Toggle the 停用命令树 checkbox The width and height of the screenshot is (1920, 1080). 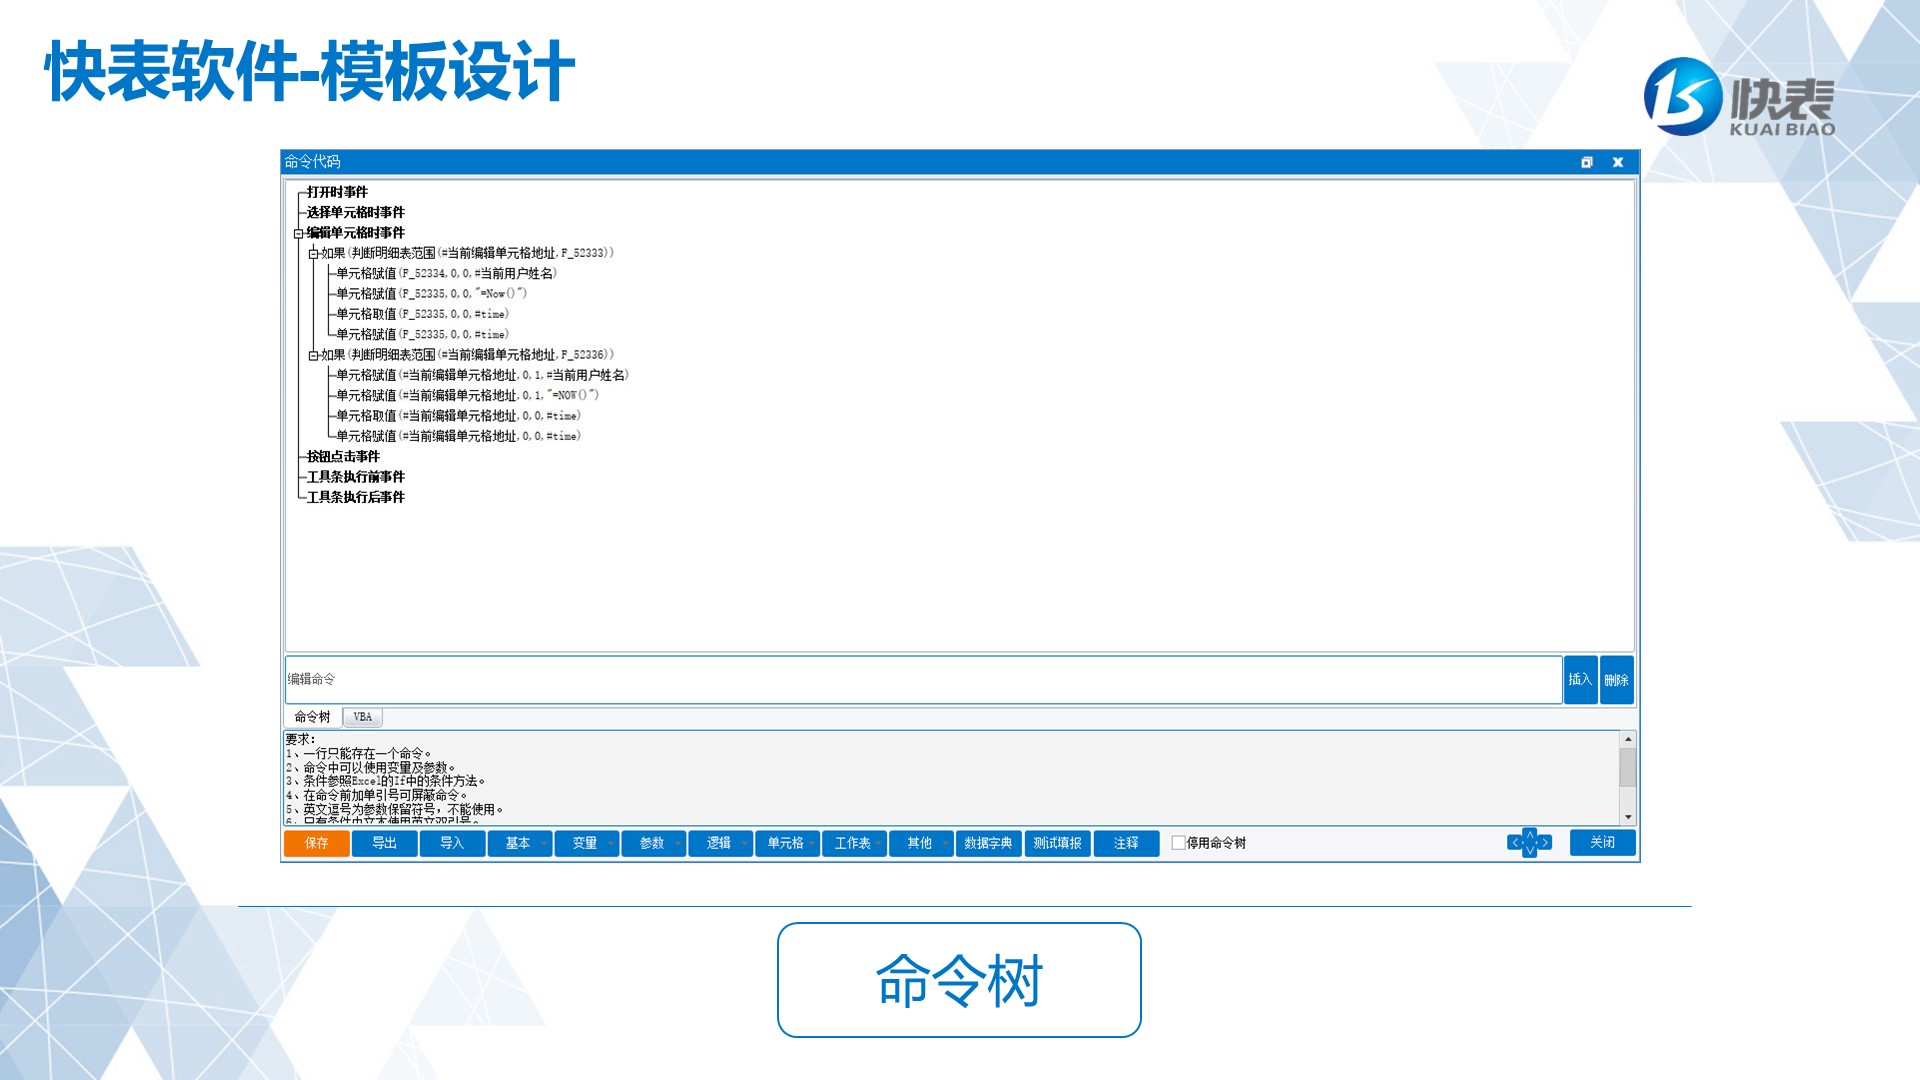(1178, 843)
